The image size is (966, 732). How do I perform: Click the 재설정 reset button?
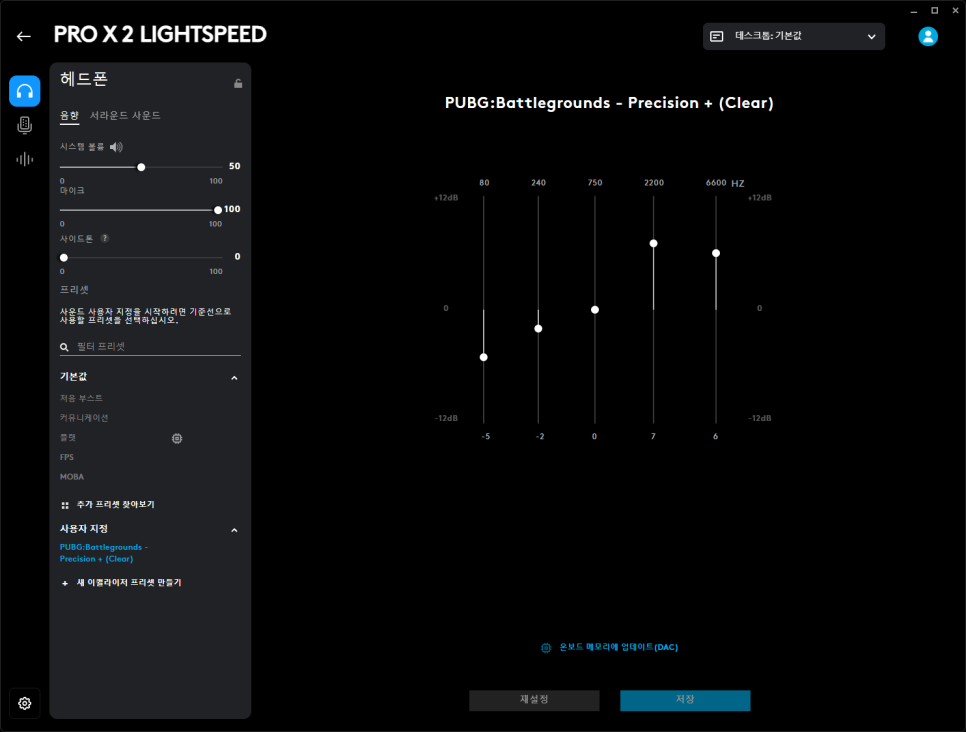[x=534, y=700]
